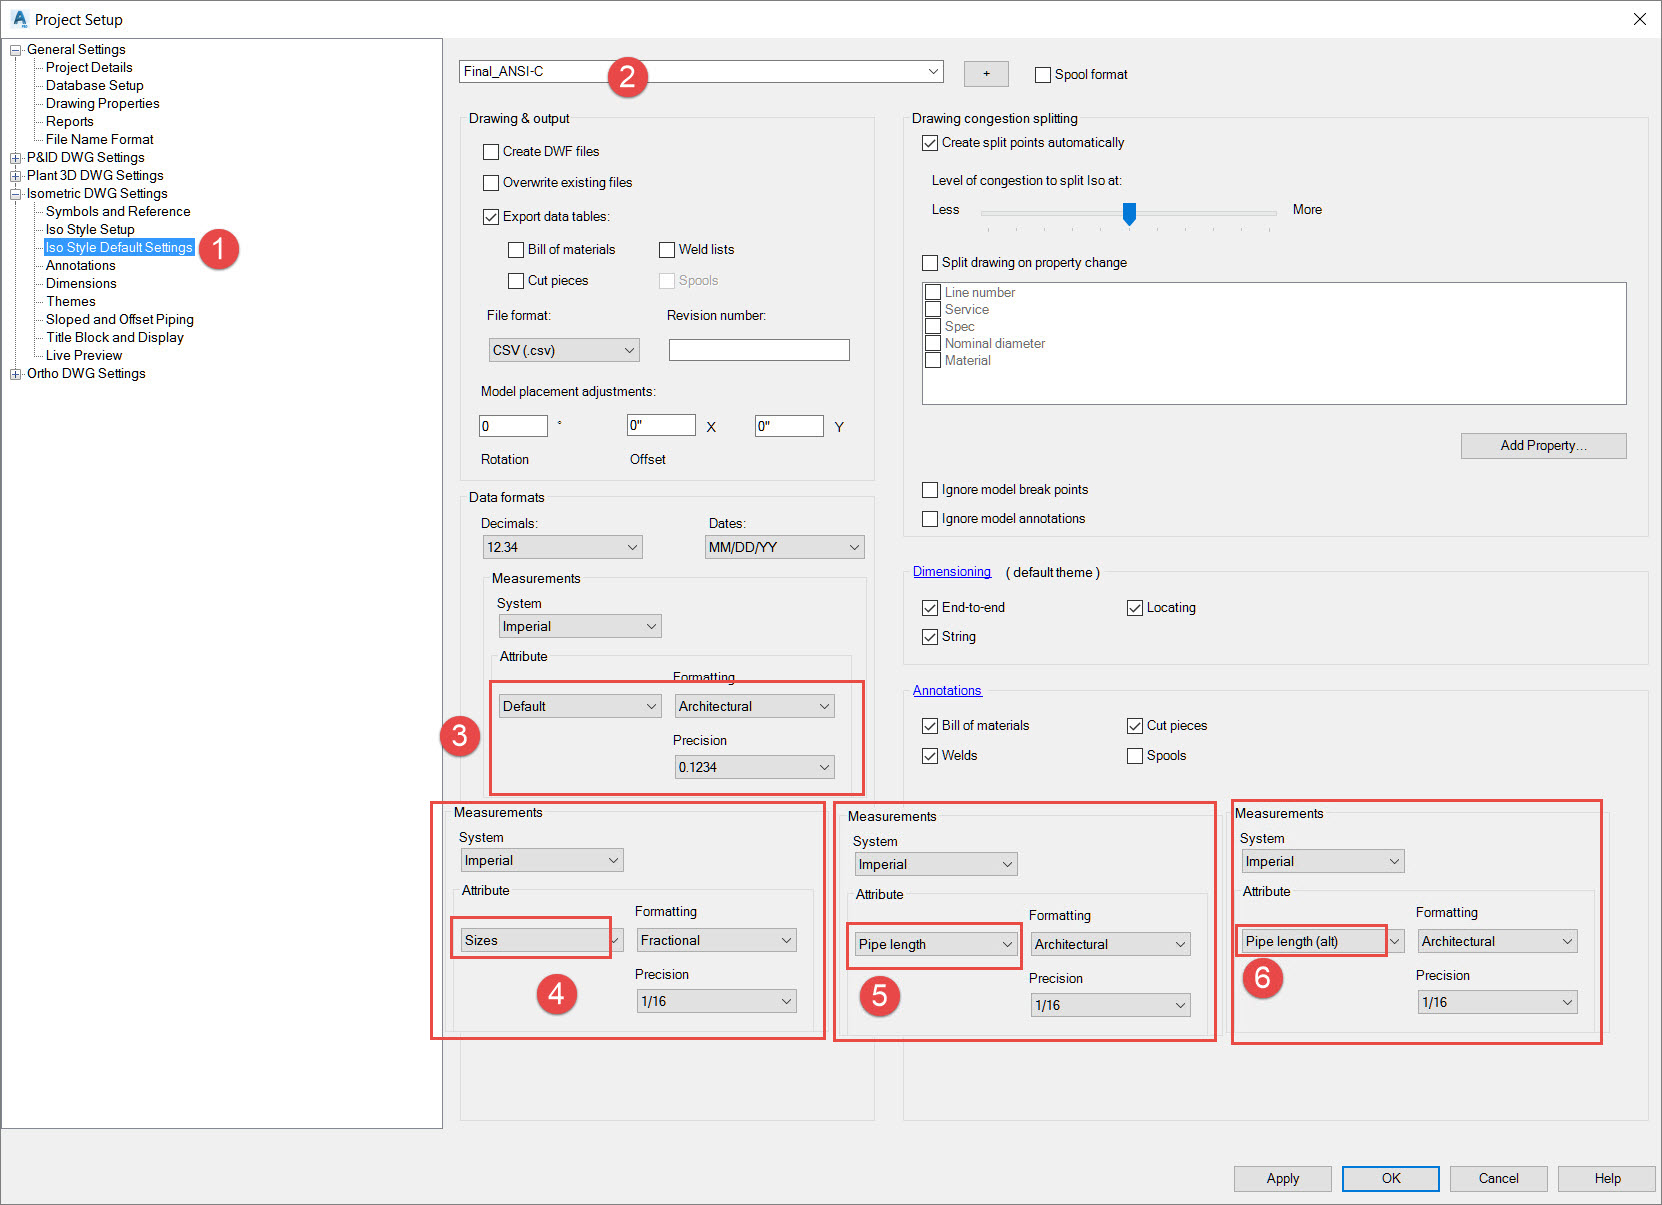
Task: Adjust the congestion level slider
Action: coord(1129,213)
